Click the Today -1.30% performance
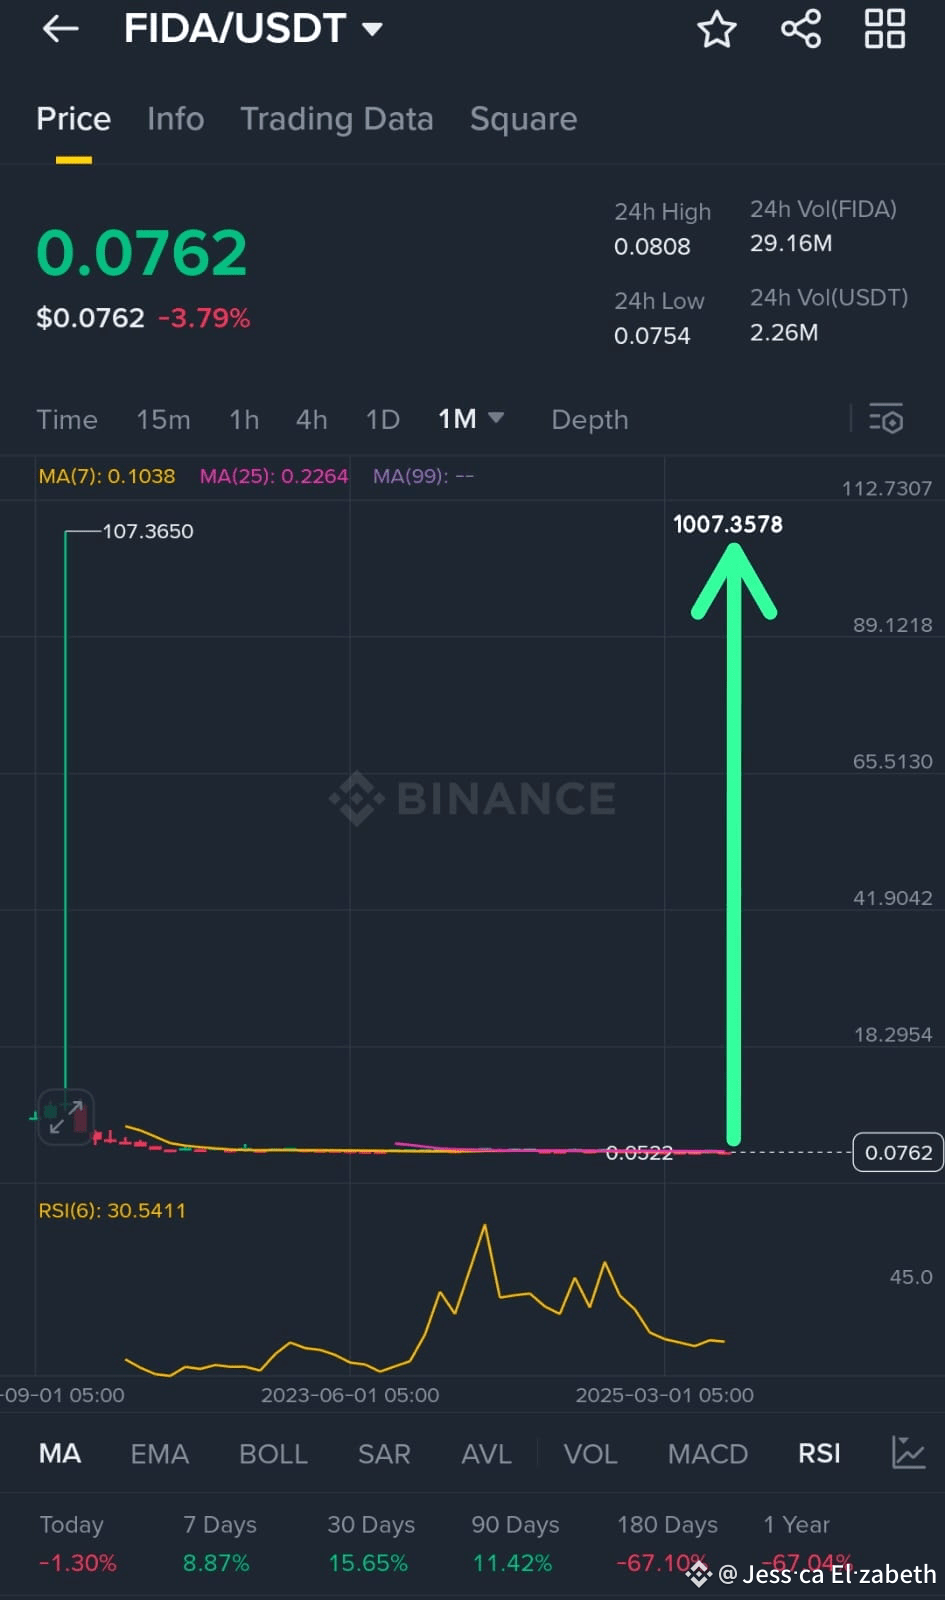 pos(77,1543)
